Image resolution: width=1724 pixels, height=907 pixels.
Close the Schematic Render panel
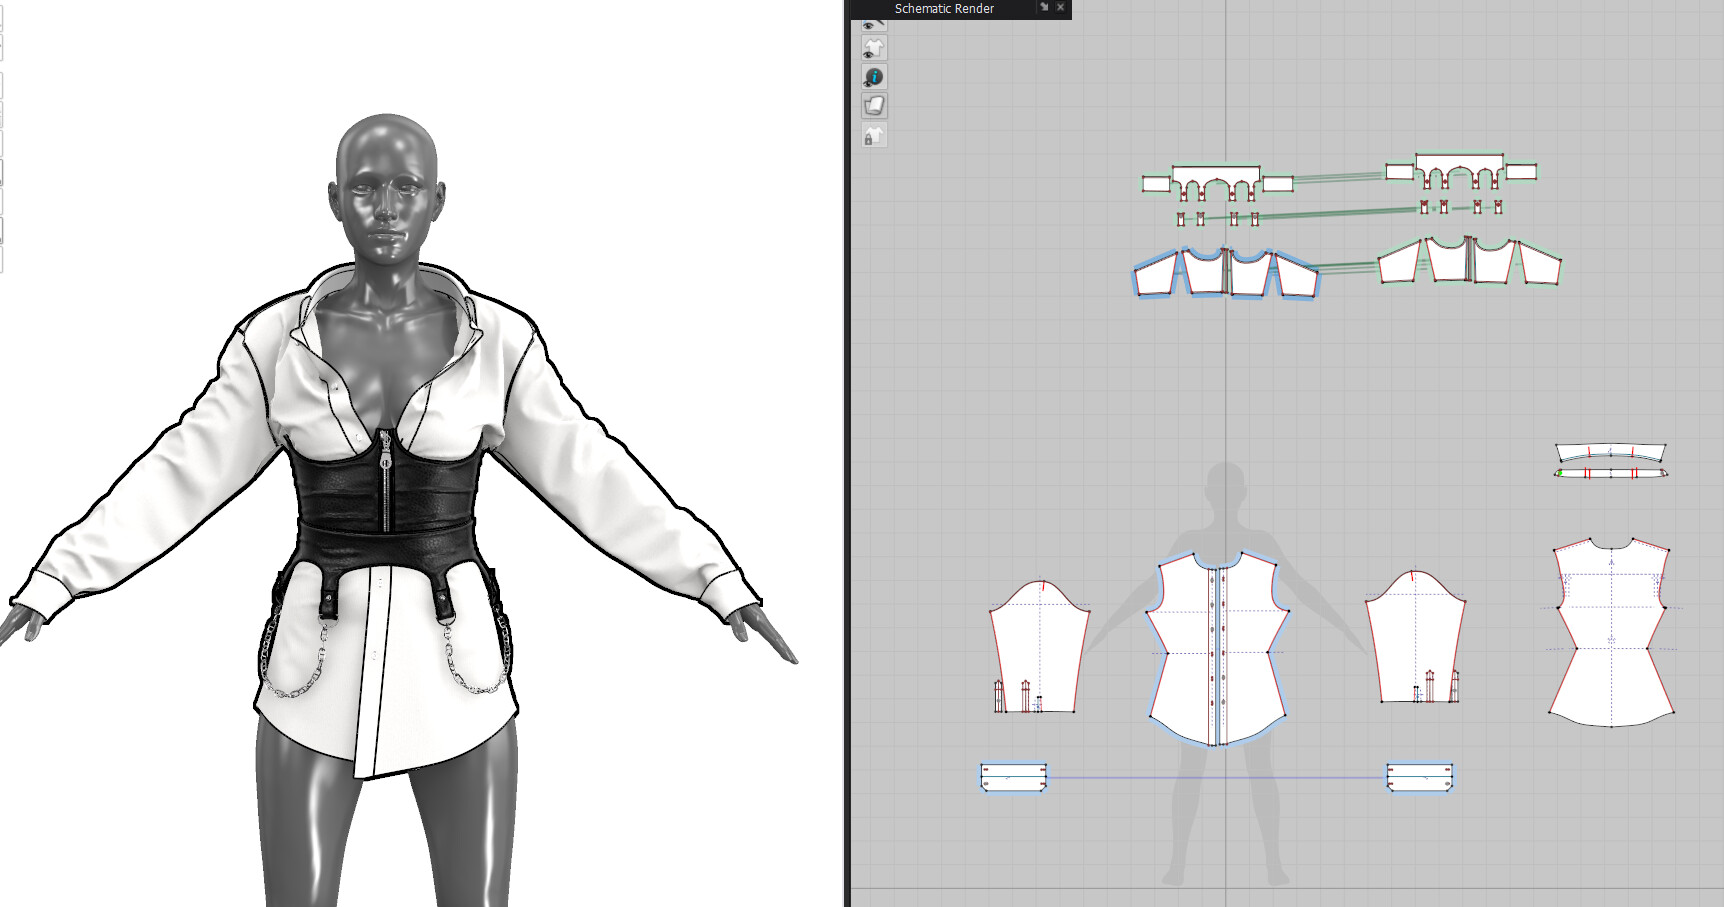point(1060,8)
